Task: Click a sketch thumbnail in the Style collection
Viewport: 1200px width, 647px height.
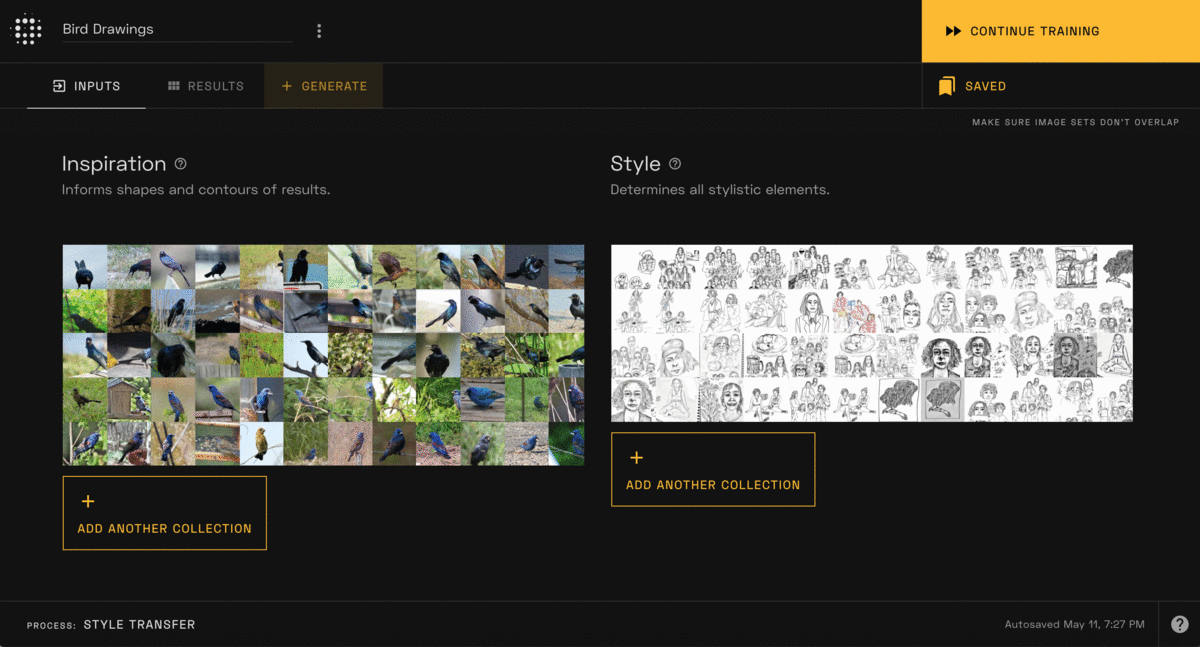Action: click(x=870, y=330)
